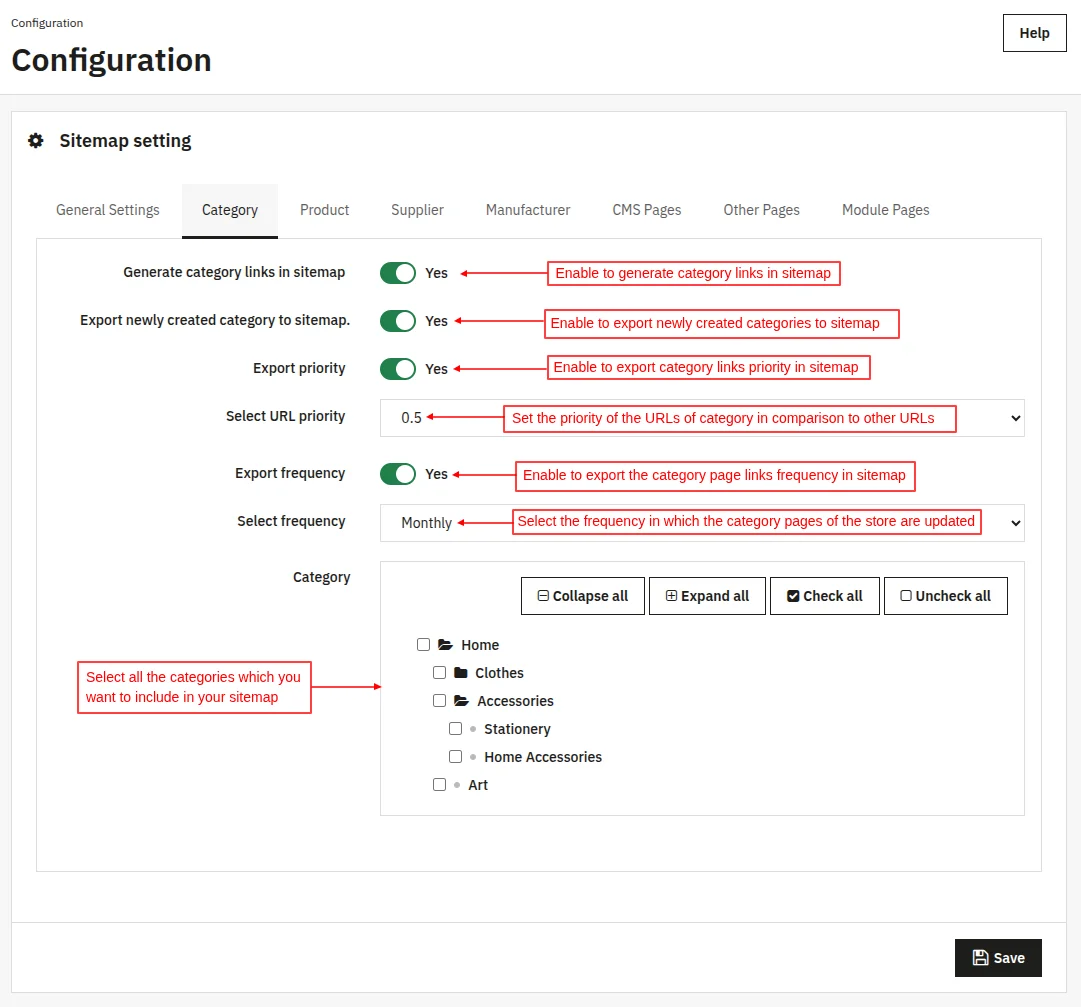Disable the Export frequency switch

pos(398,474)
